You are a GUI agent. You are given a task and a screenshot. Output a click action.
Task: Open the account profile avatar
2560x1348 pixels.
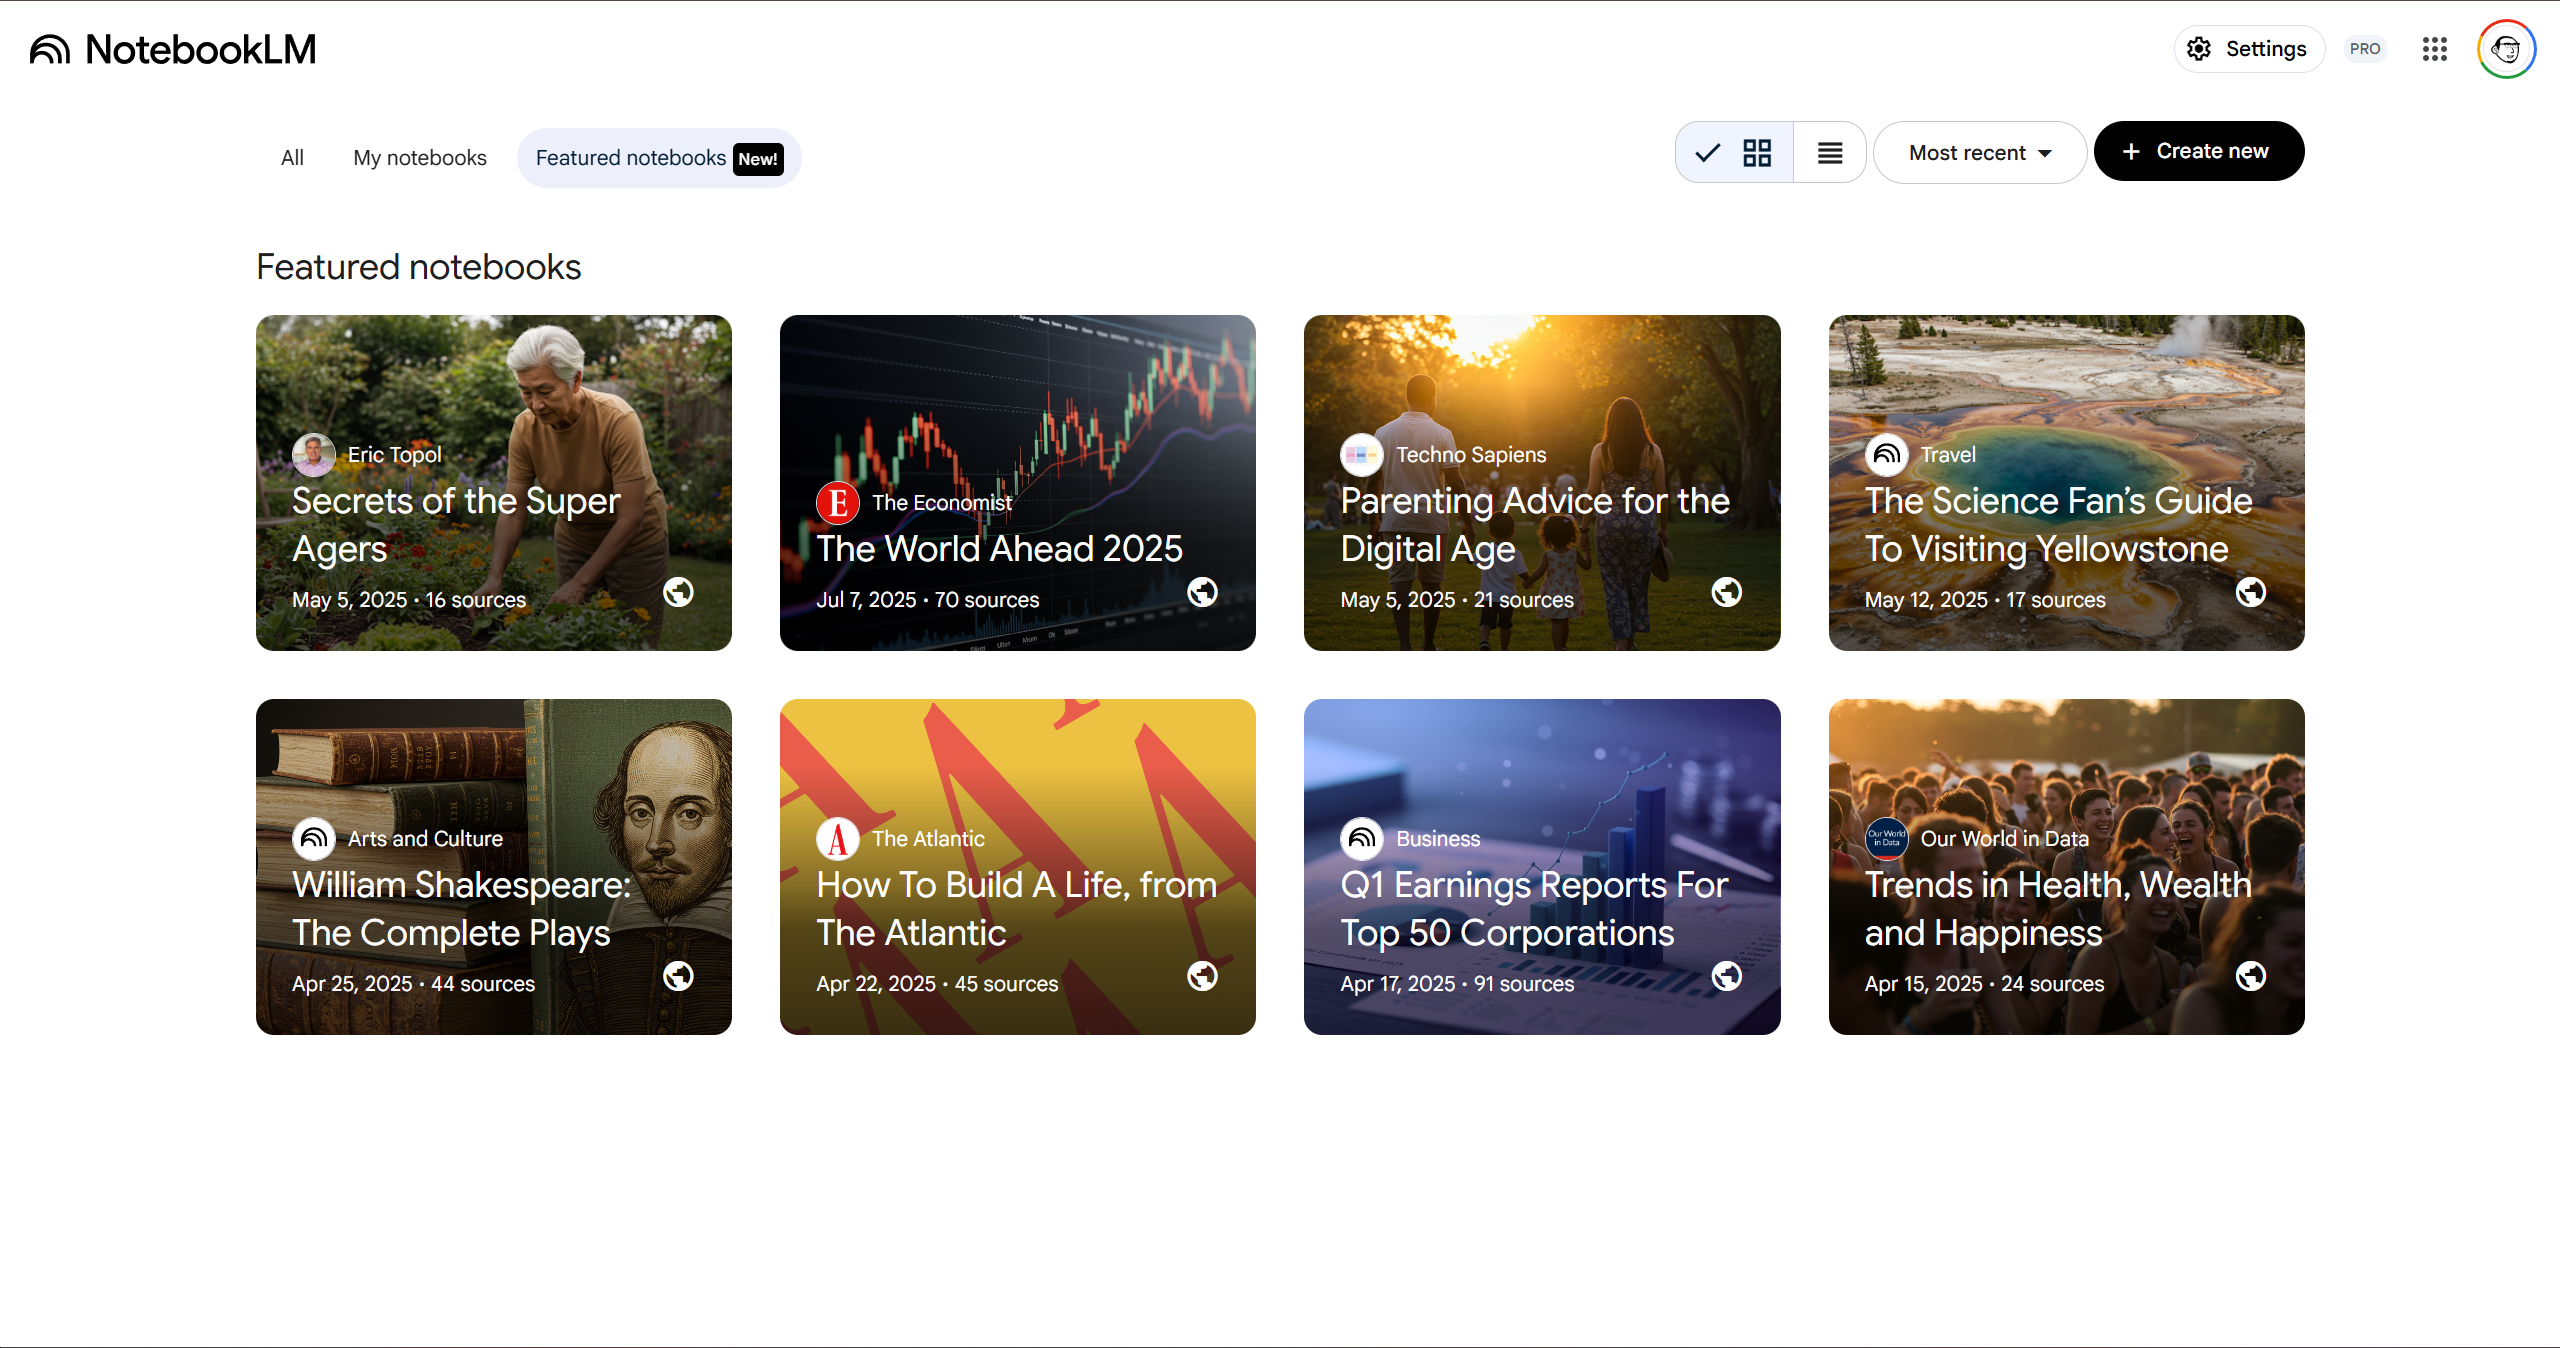[x=2506, y=49]
